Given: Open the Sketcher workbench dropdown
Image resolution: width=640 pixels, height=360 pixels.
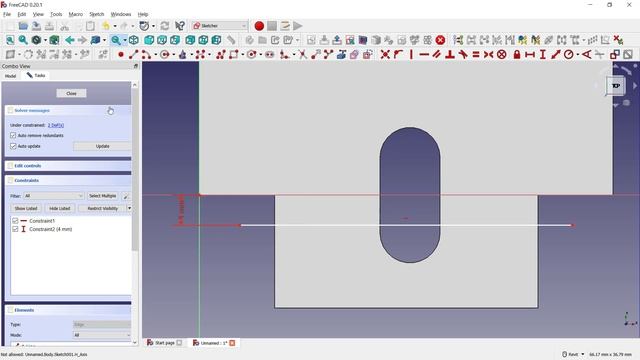Looking at the screenshot, I should pos(220,26).
